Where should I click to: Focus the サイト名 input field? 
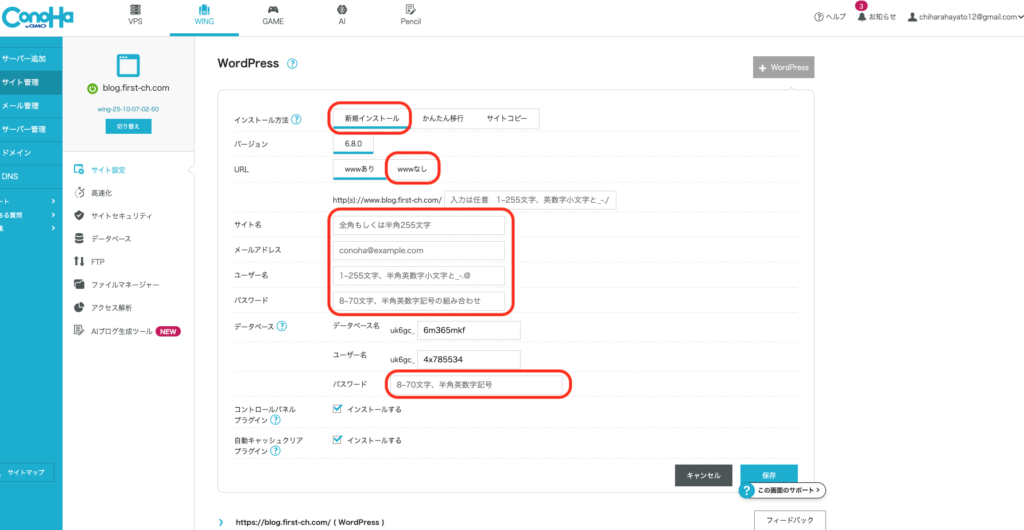(419, 225)
